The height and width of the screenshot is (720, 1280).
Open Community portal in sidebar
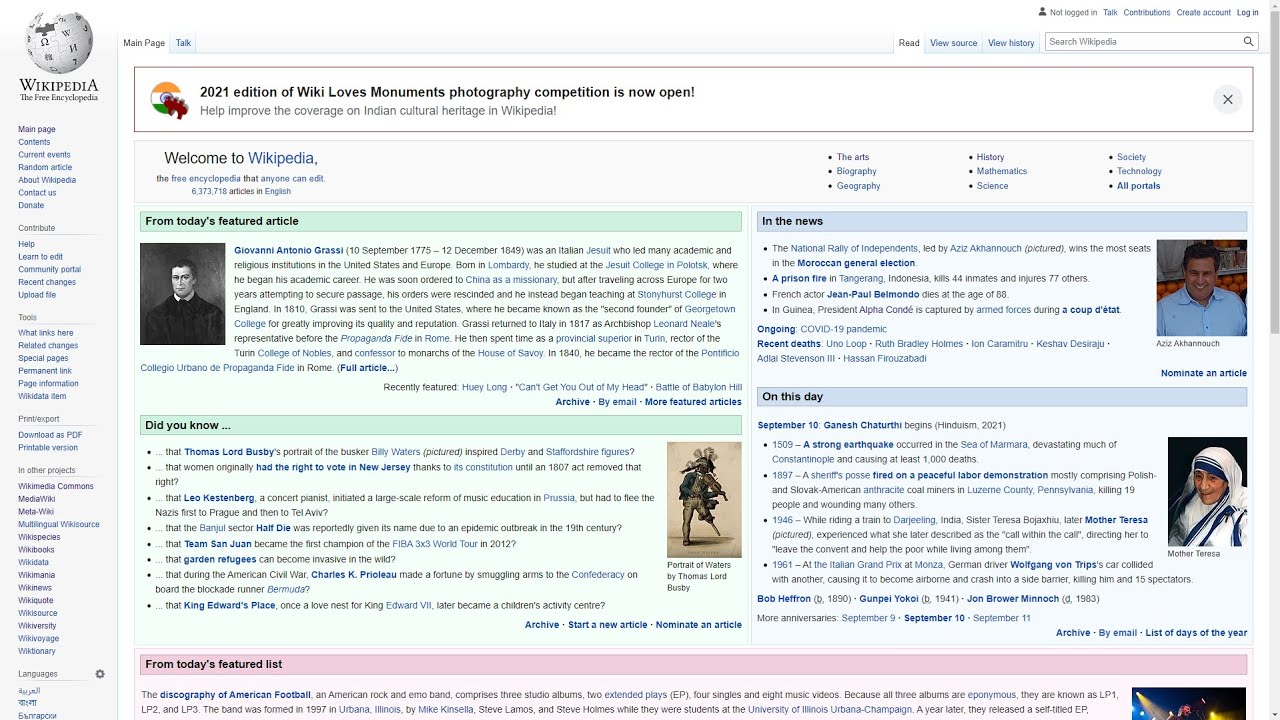click(49, 269)
